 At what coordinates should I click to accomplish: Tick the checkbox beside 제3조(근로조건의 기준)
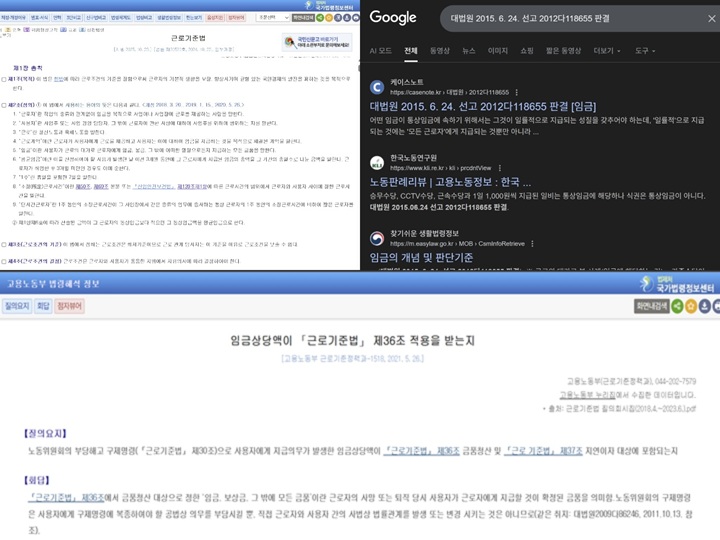(4, 245)
